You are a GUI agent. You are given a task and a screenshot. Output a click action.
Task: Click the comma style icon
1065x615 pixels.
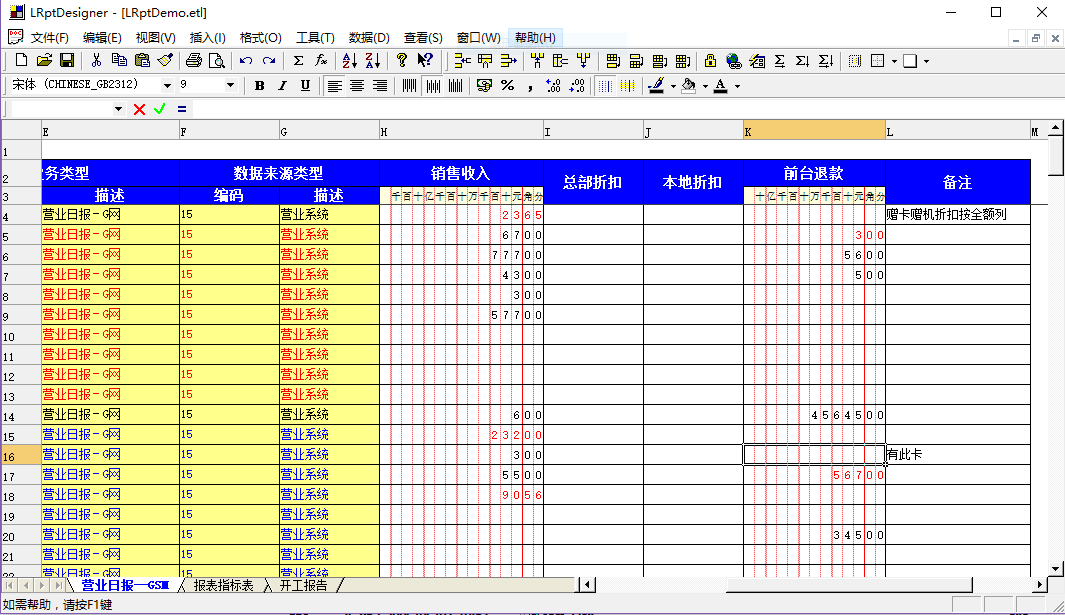pyautogui.click(x=530, y=86)
